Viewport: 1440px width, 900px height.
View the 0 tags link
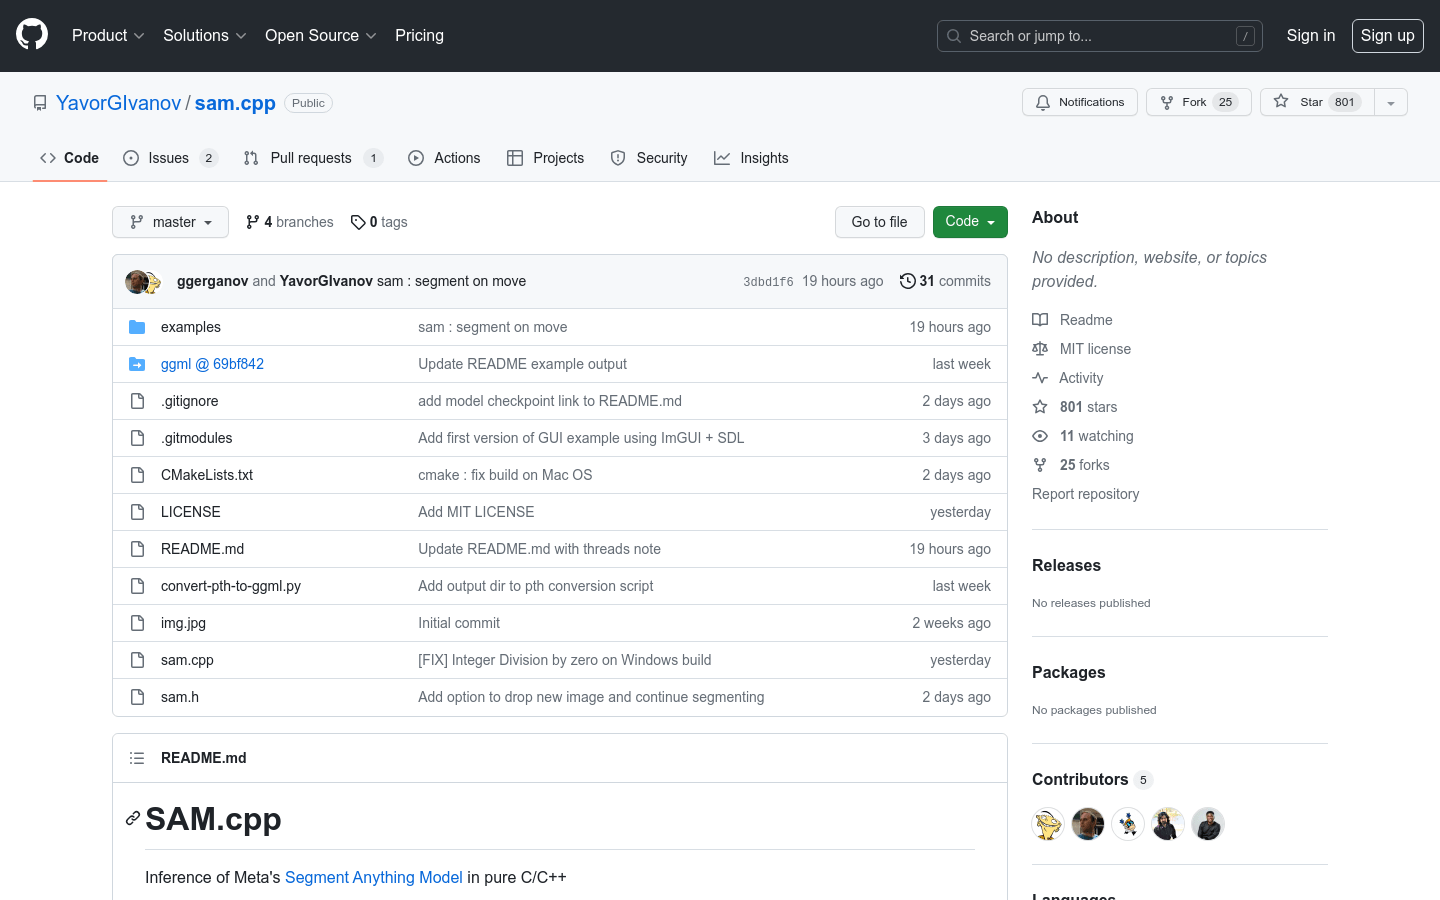379,222
